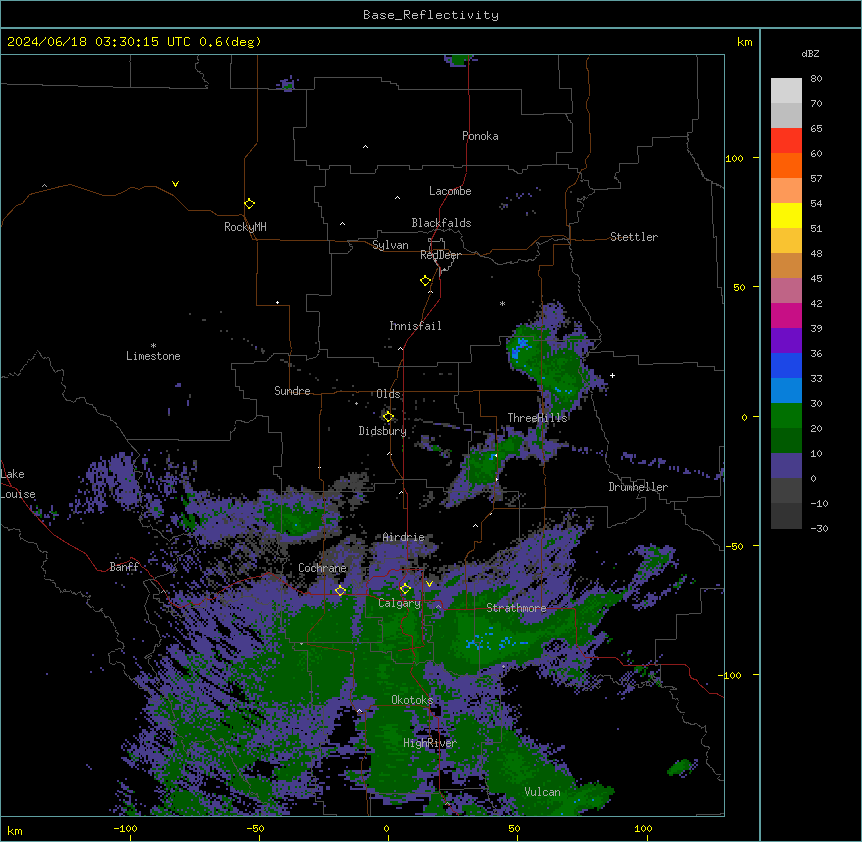Select the RedDeer label
Viewport: 862px width, 842px height.
440,255
